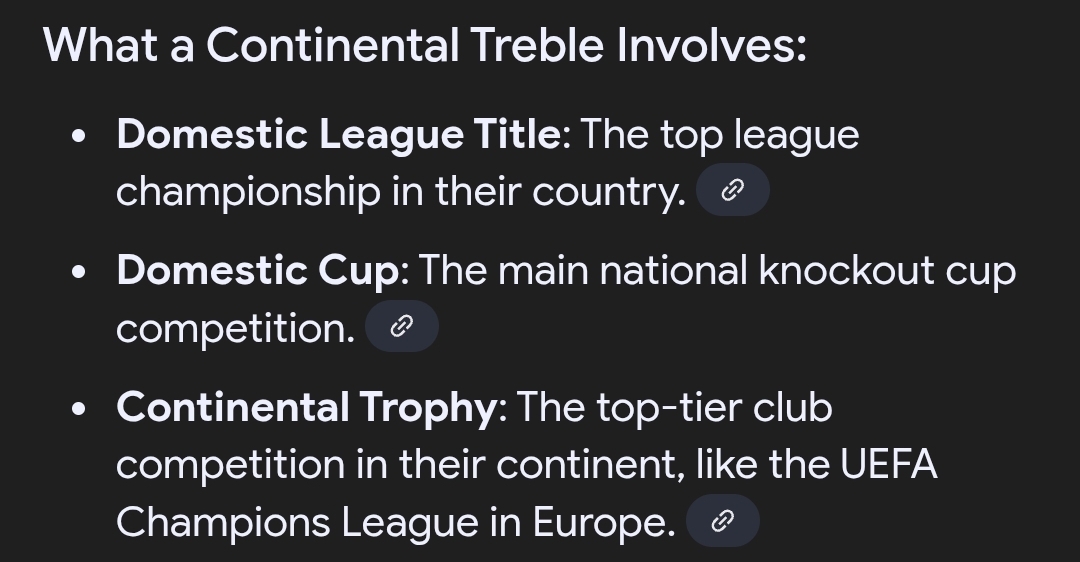Viewport: 1080px width, 562px height.
Task: Click the word 'competition.' under Domestic Cup
Action: (236, 329)
